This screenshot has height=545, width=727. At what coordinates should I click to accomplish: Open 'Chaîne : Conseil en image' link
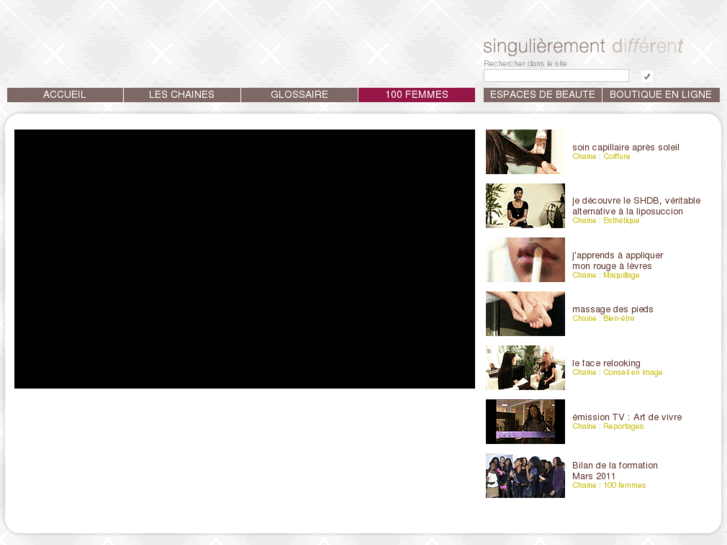tap(617, 372)
